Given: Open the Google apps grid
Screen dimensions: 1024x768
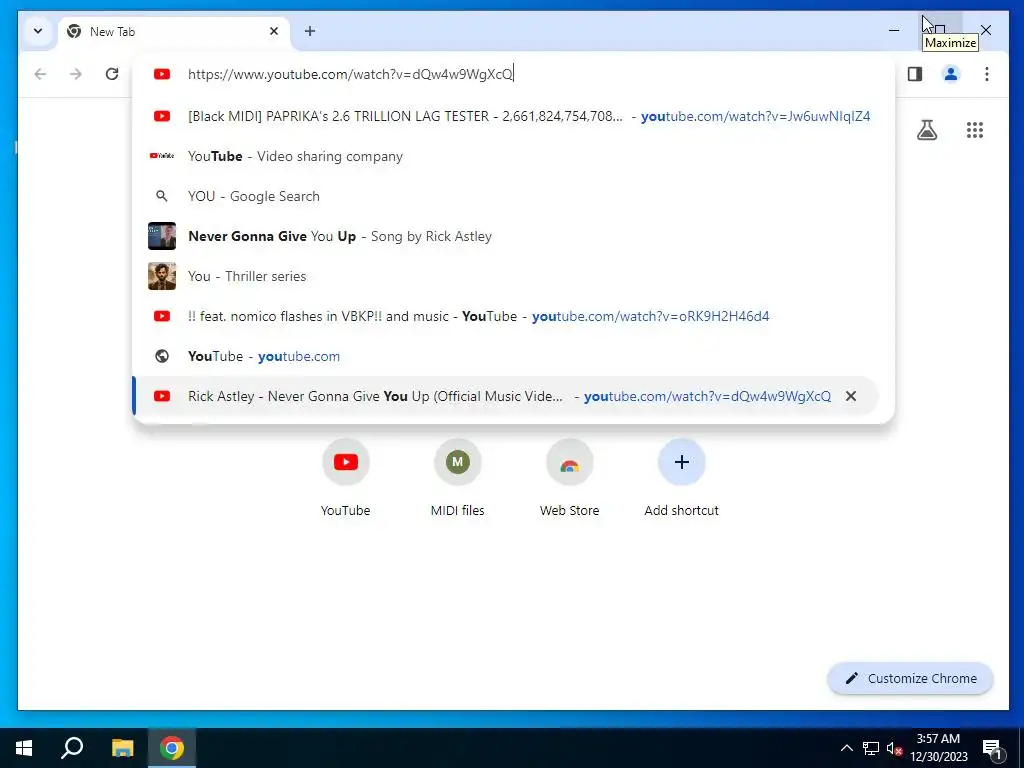Looking at the screenshot, I should [x=974, y=130].
